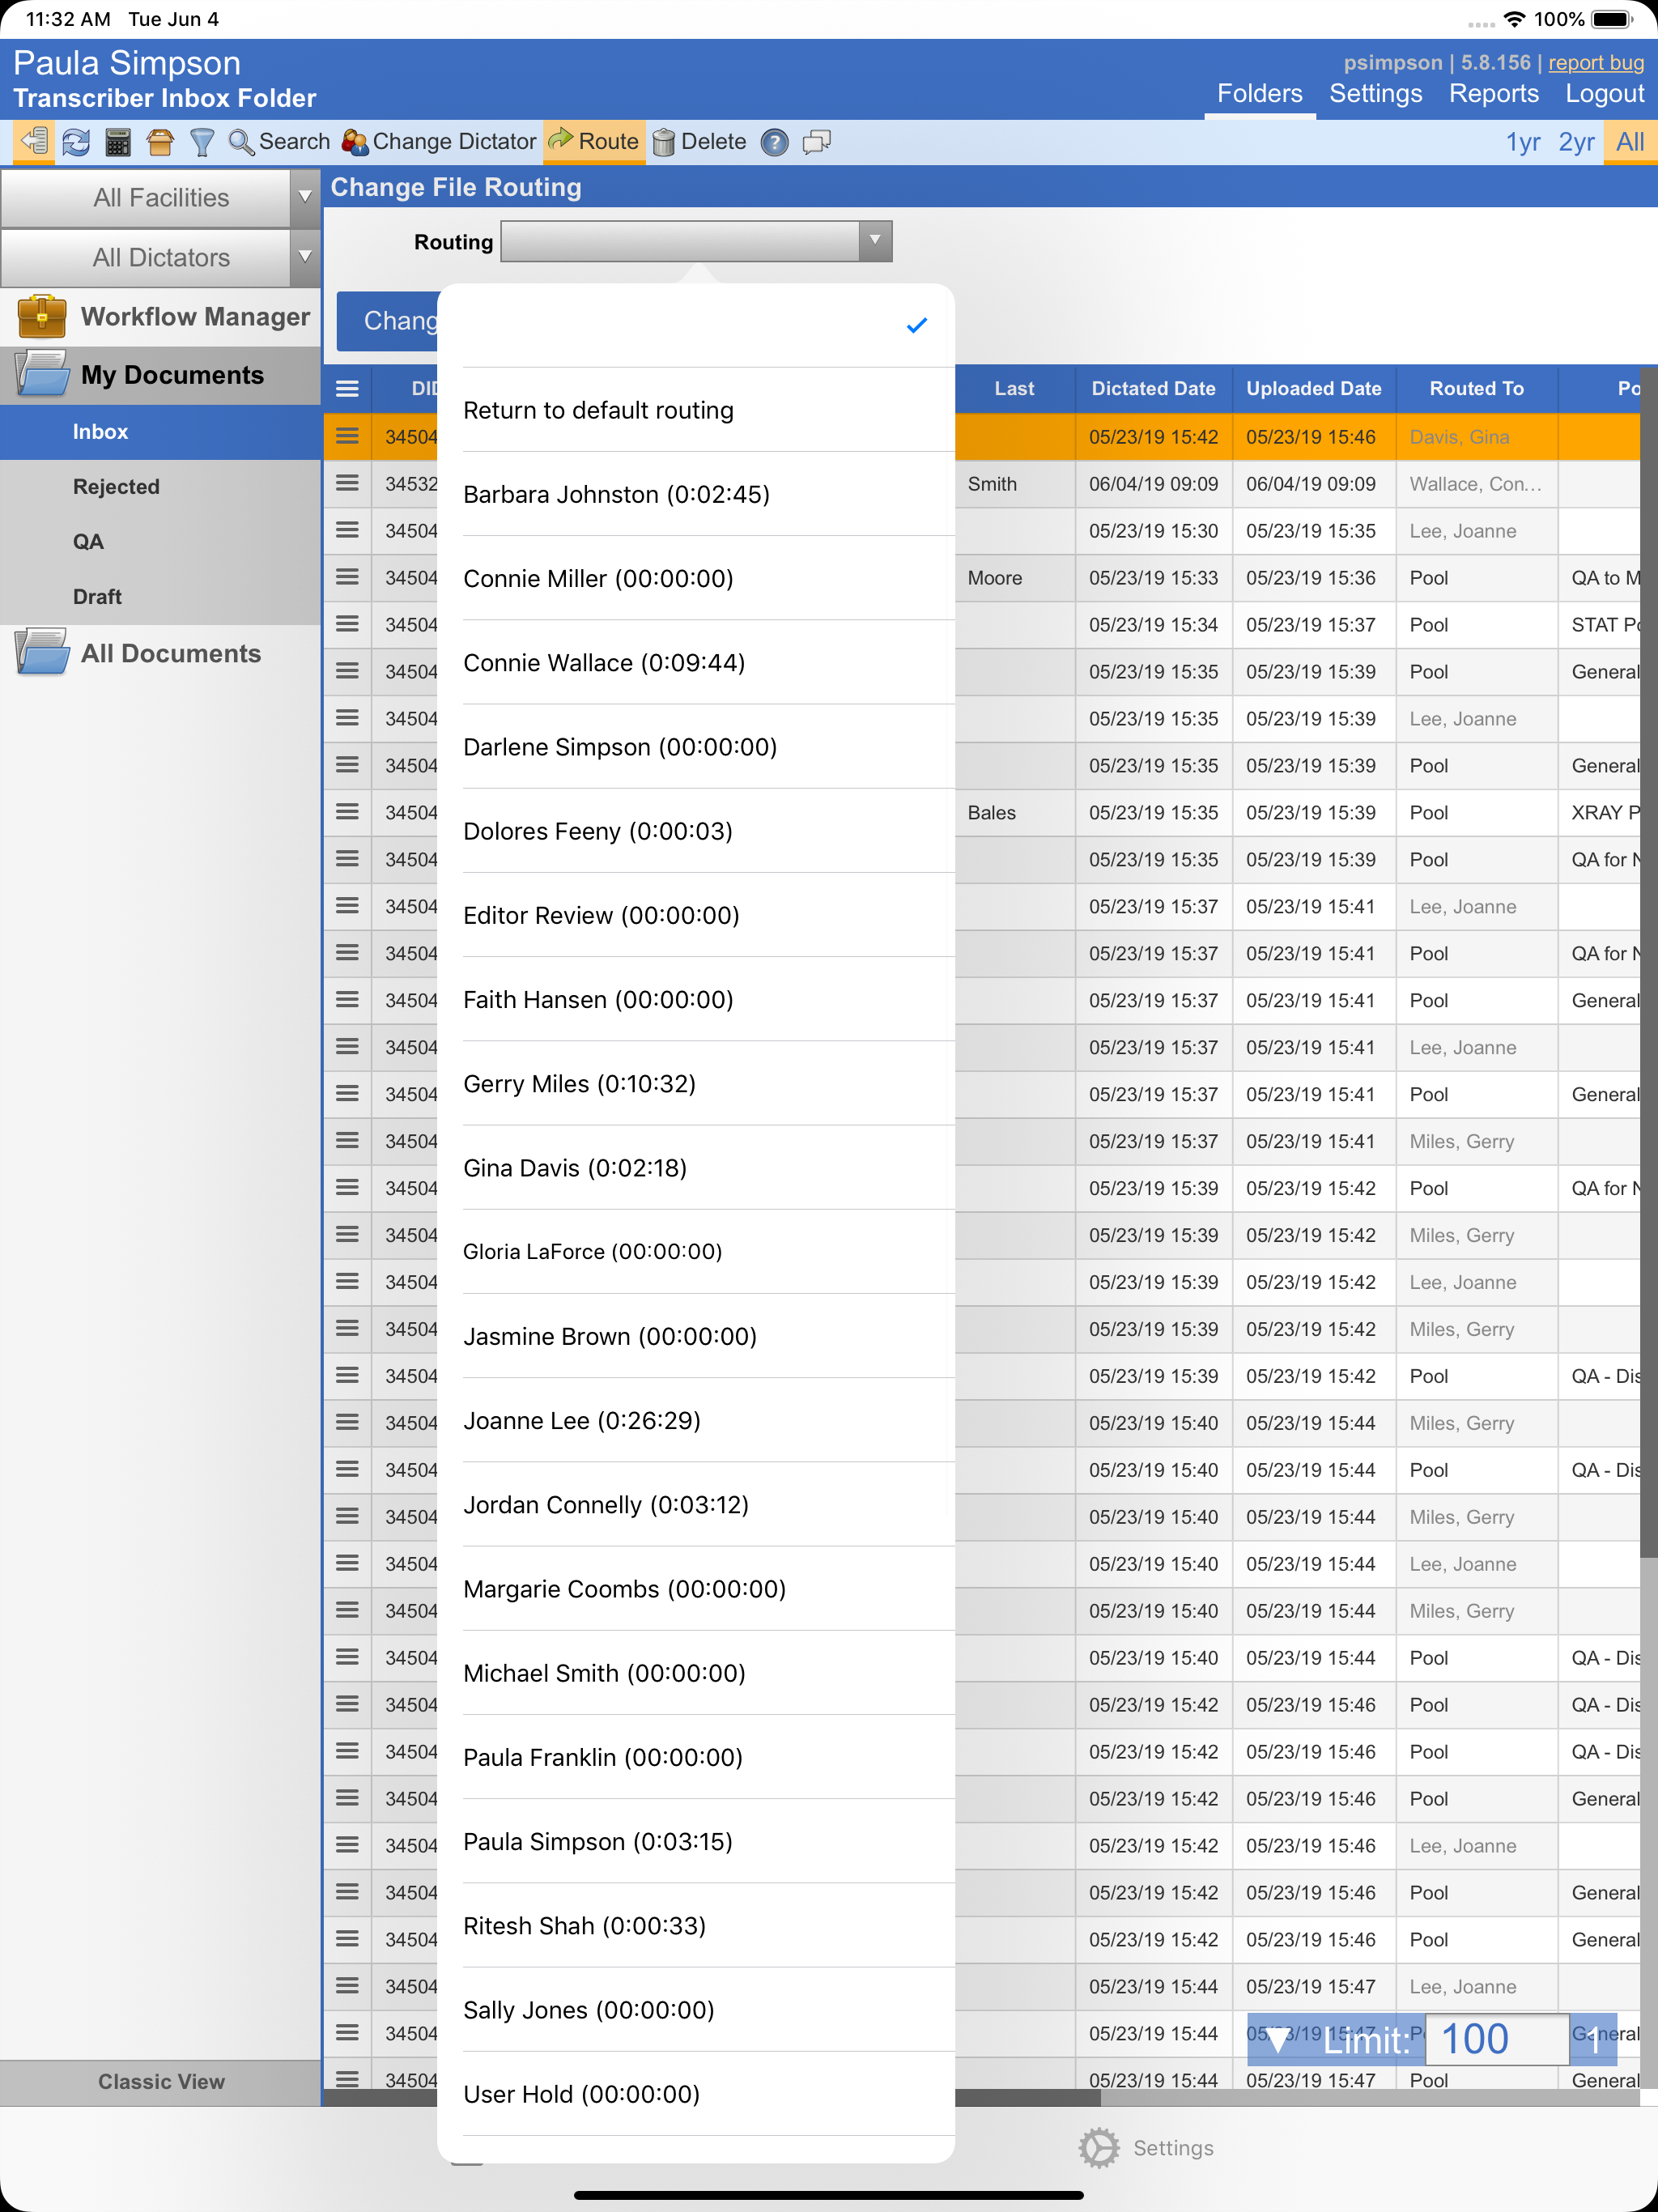This screenshot has height=2212, width=1658.
Task: Open the QA folder in sidebar
Action: 160,542
